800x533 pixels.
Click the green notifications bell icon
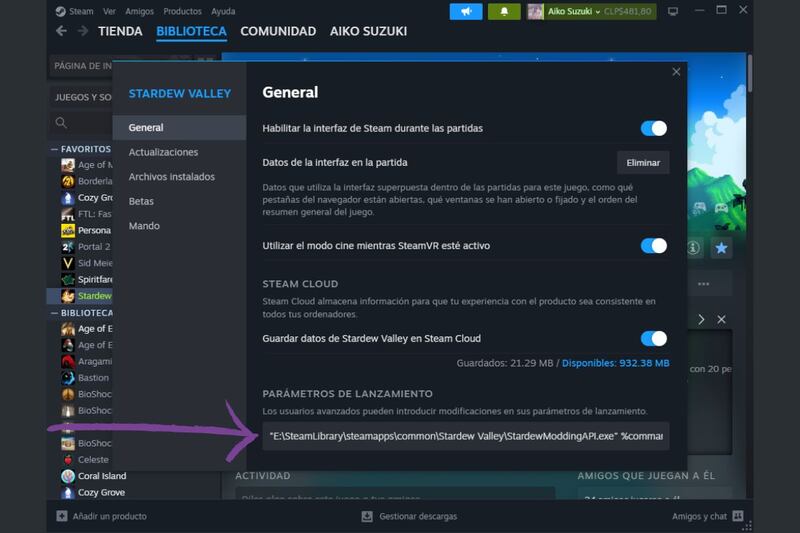(504, 12)
